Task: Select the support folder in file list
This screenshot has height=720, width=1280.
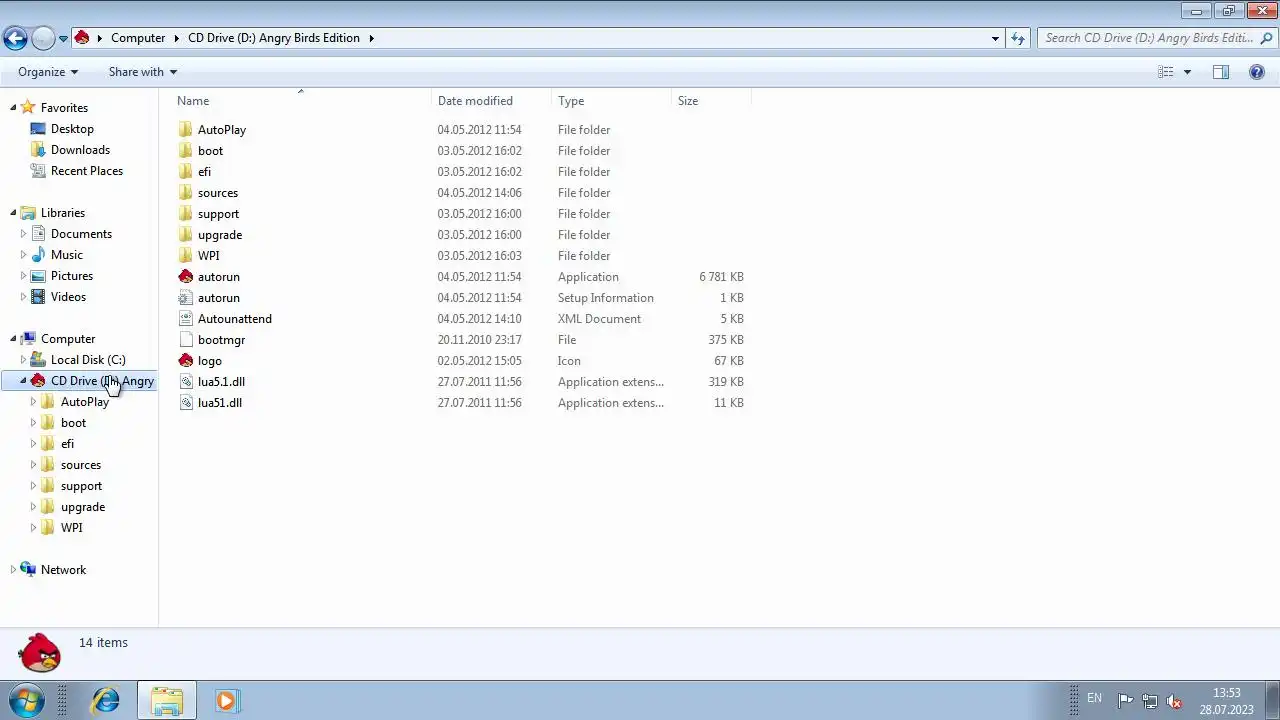Action: click(218, 214)
